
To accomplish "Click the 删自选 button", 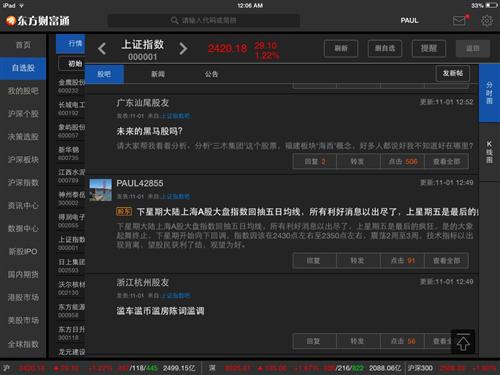I will pyautogui.click(x=385, y=49).
